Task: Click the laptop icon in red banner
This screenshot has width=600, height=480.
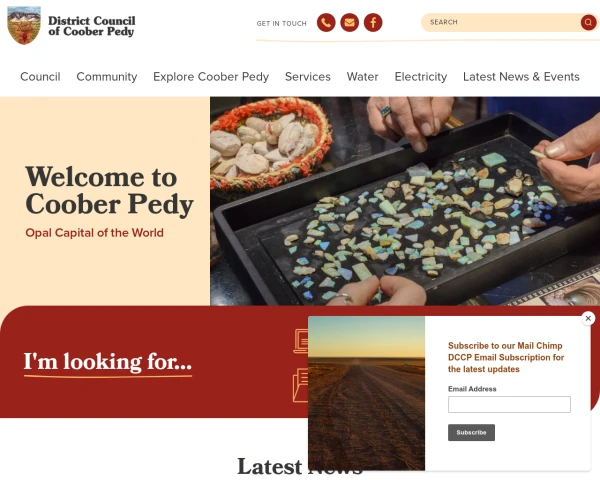Action: pyautogui.click(x=301, y=341)
